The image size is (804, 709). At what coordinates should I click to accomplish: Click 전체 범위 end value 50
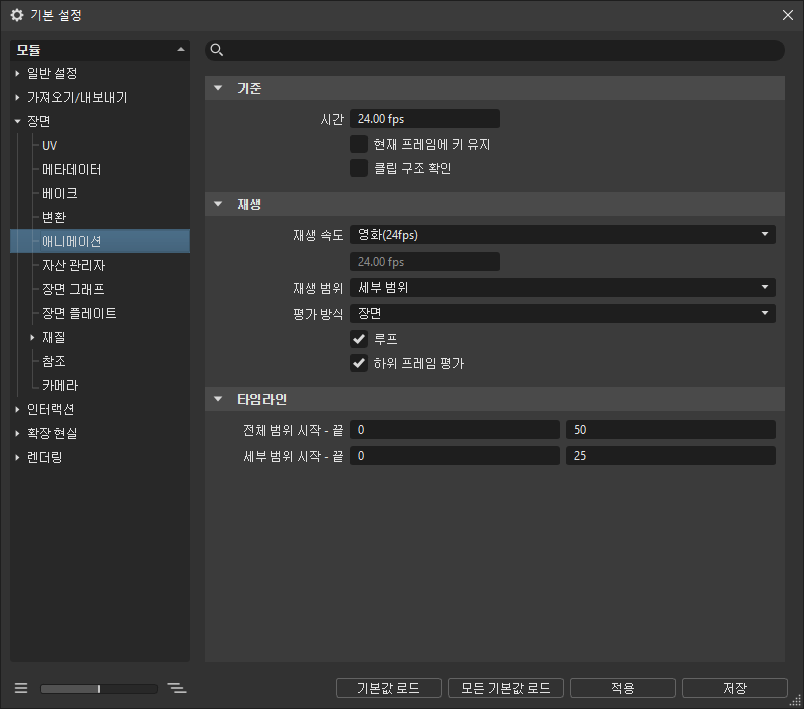(x=671, y=430)
